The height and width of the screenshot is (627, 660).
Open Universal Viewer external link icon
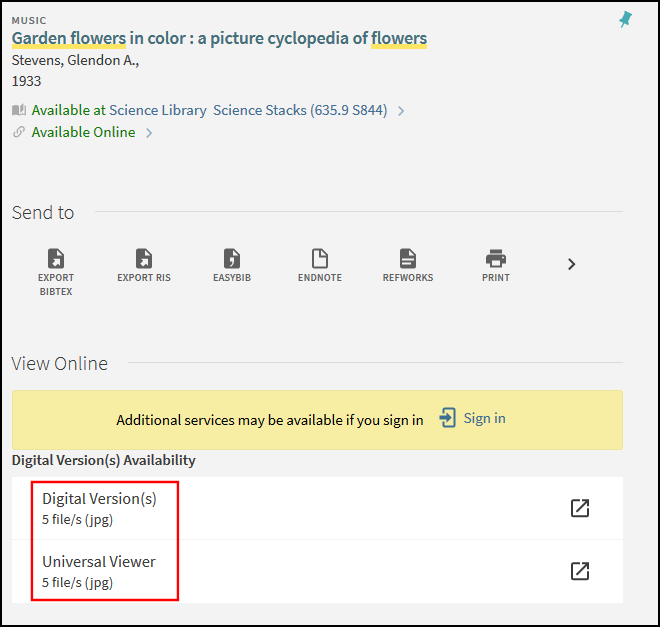point(579,571)
